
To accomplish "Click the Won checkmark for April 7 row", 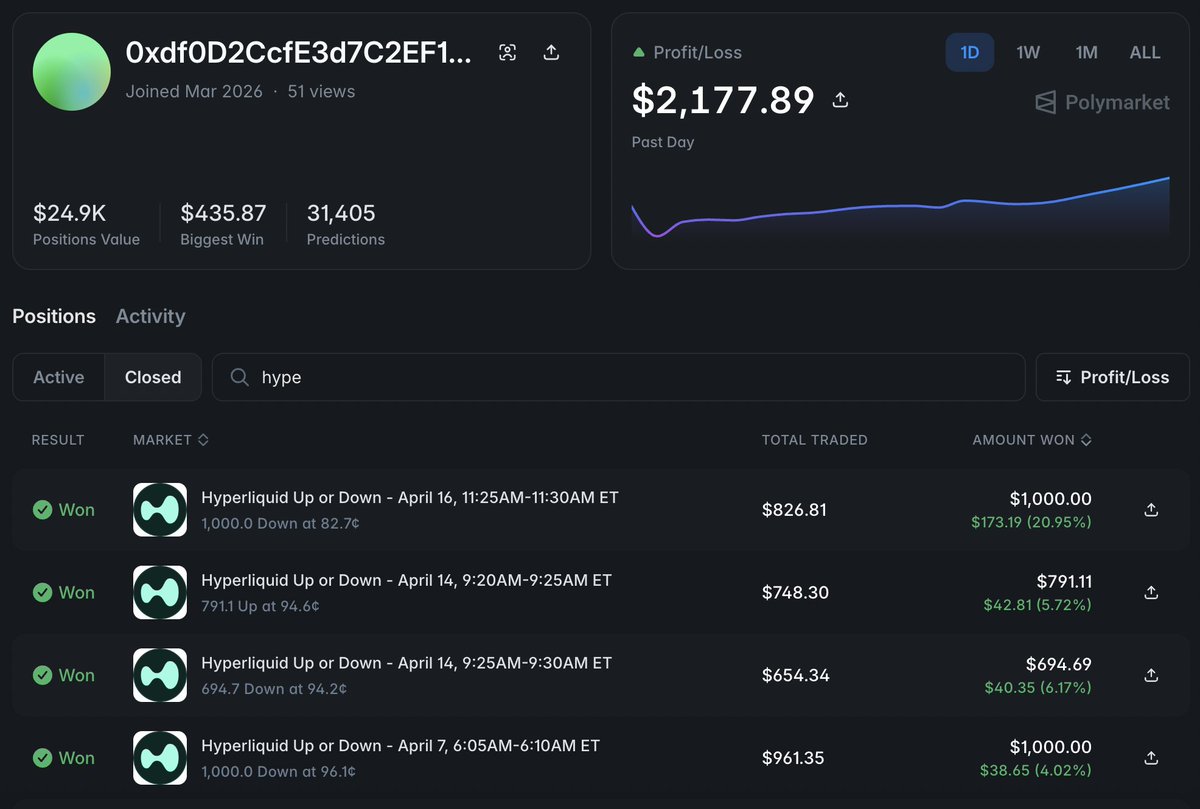I will tap(42, 758).
